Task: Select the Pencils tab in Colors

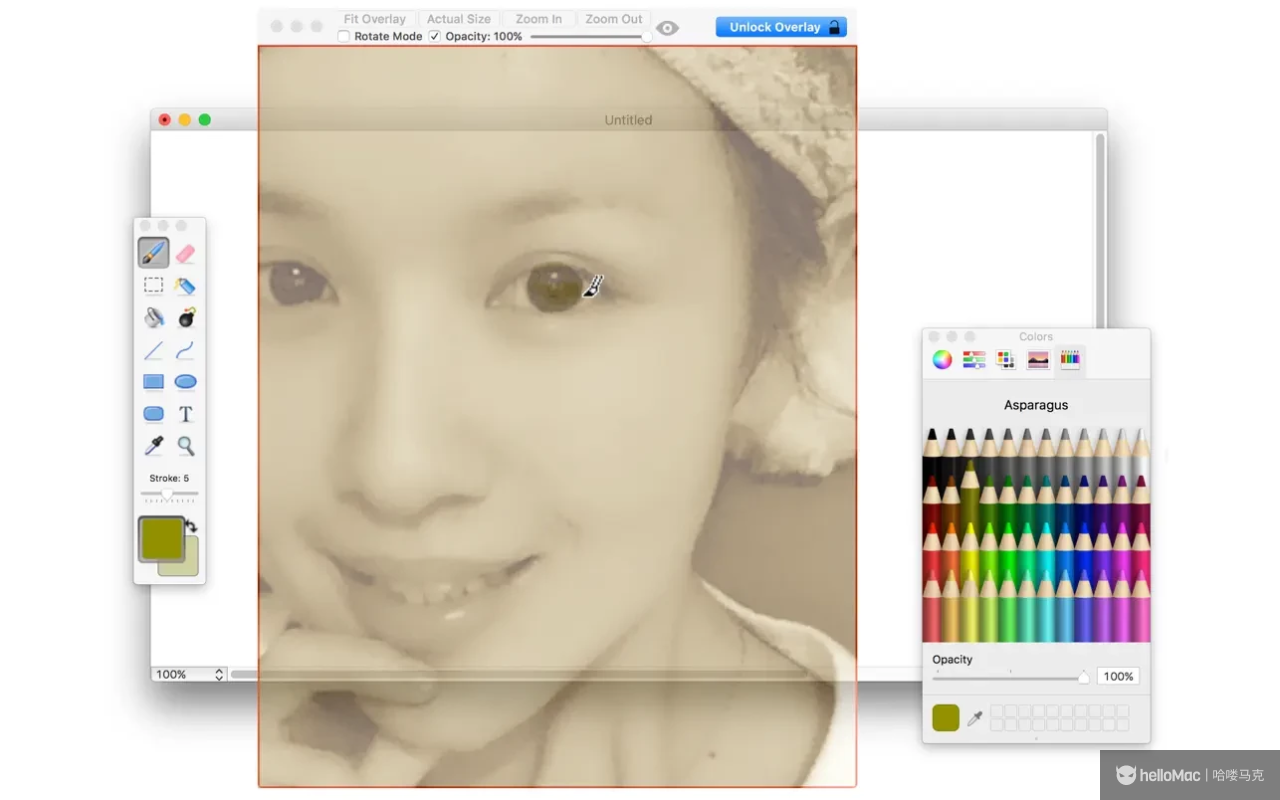Action: tap(1070, 360)
